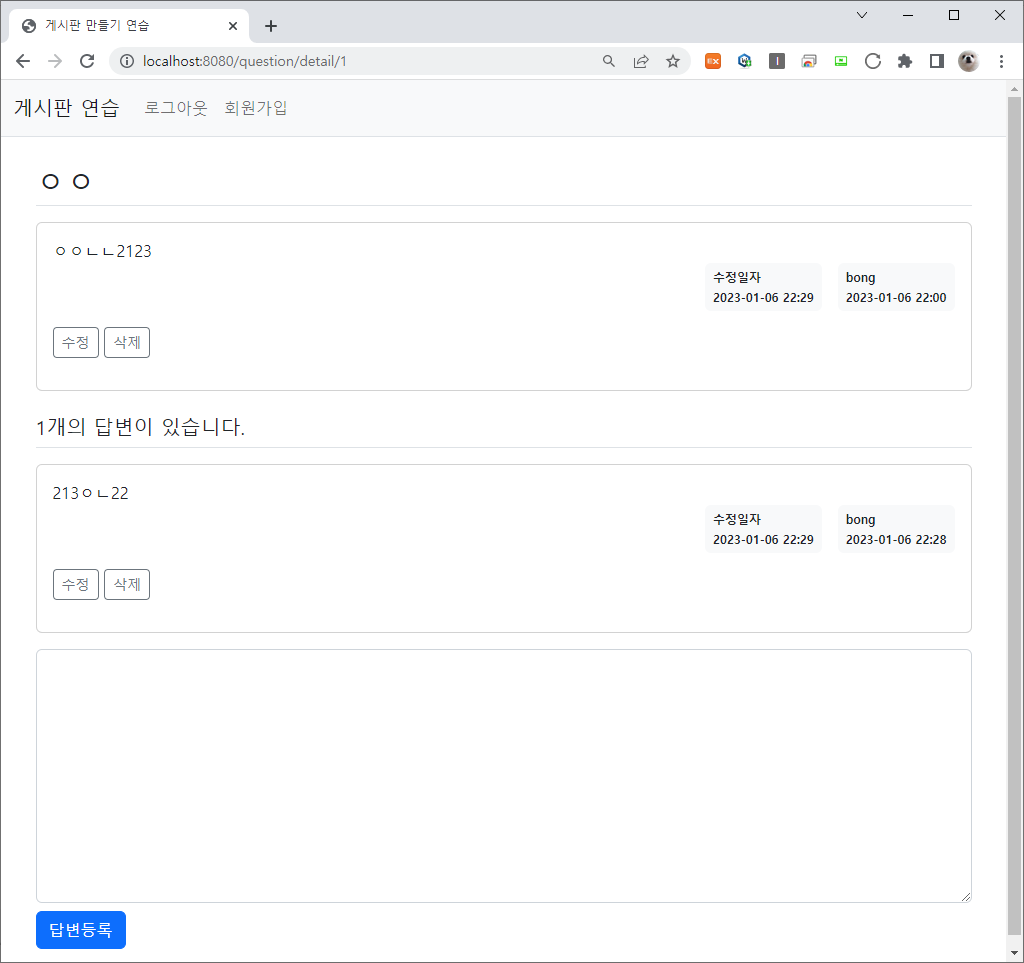Submit with the 답변등록 button
This screenshot has width=1024, height=963.
(x=81, y=930)
